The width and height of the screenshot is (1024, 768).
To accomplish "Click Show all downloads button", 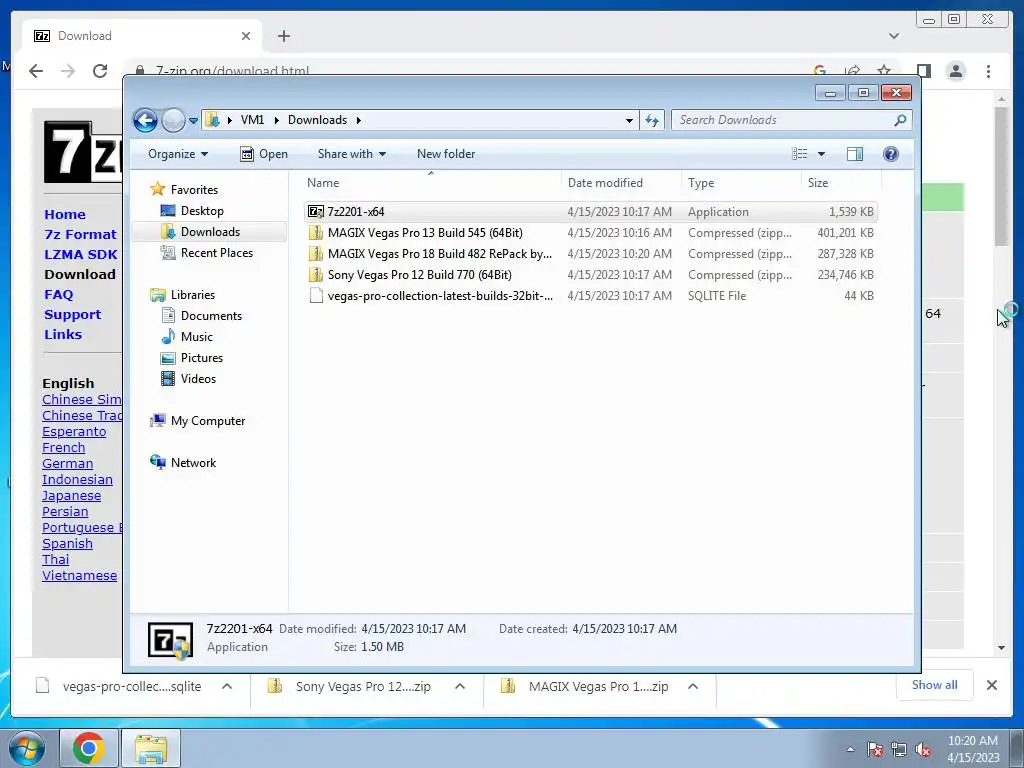I will 935,685.
